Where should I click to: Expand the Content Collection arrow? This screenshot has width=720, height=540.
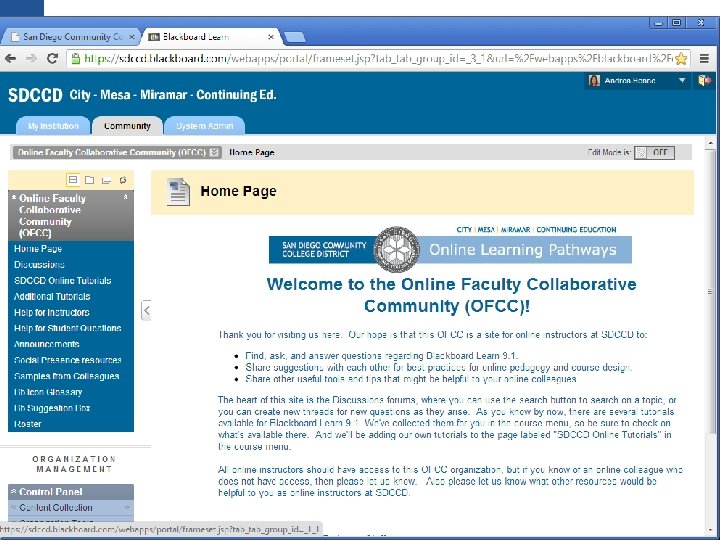pyautogui.click(x=127, y=507)
